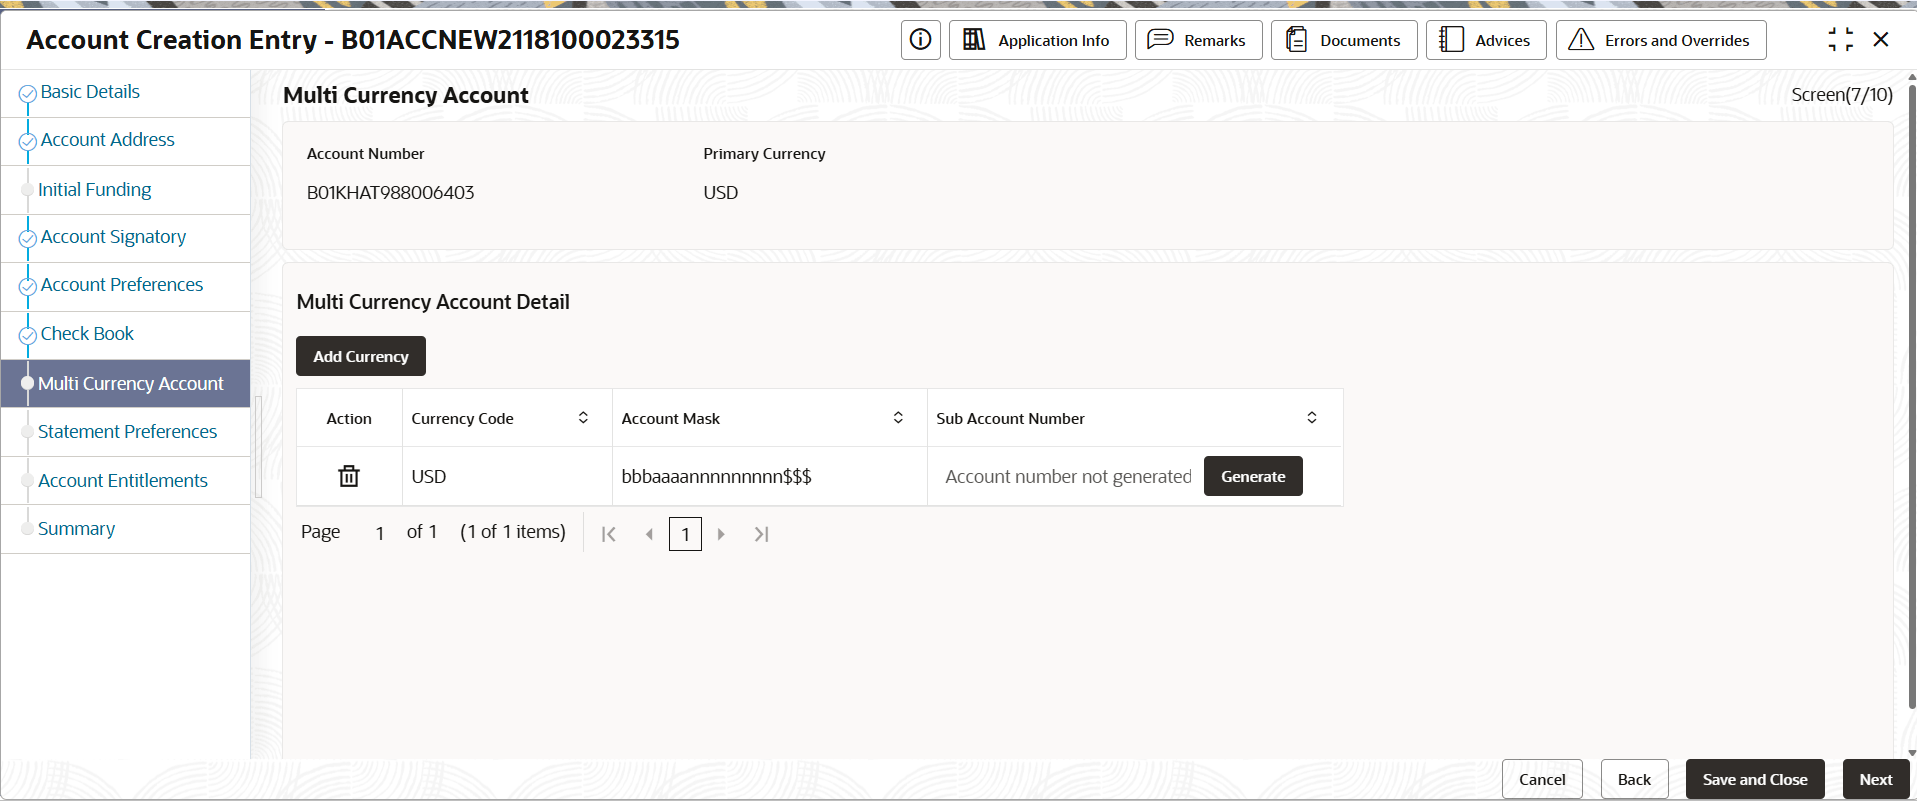Click 'Account number not generated' text

[x=1068, y=477]
